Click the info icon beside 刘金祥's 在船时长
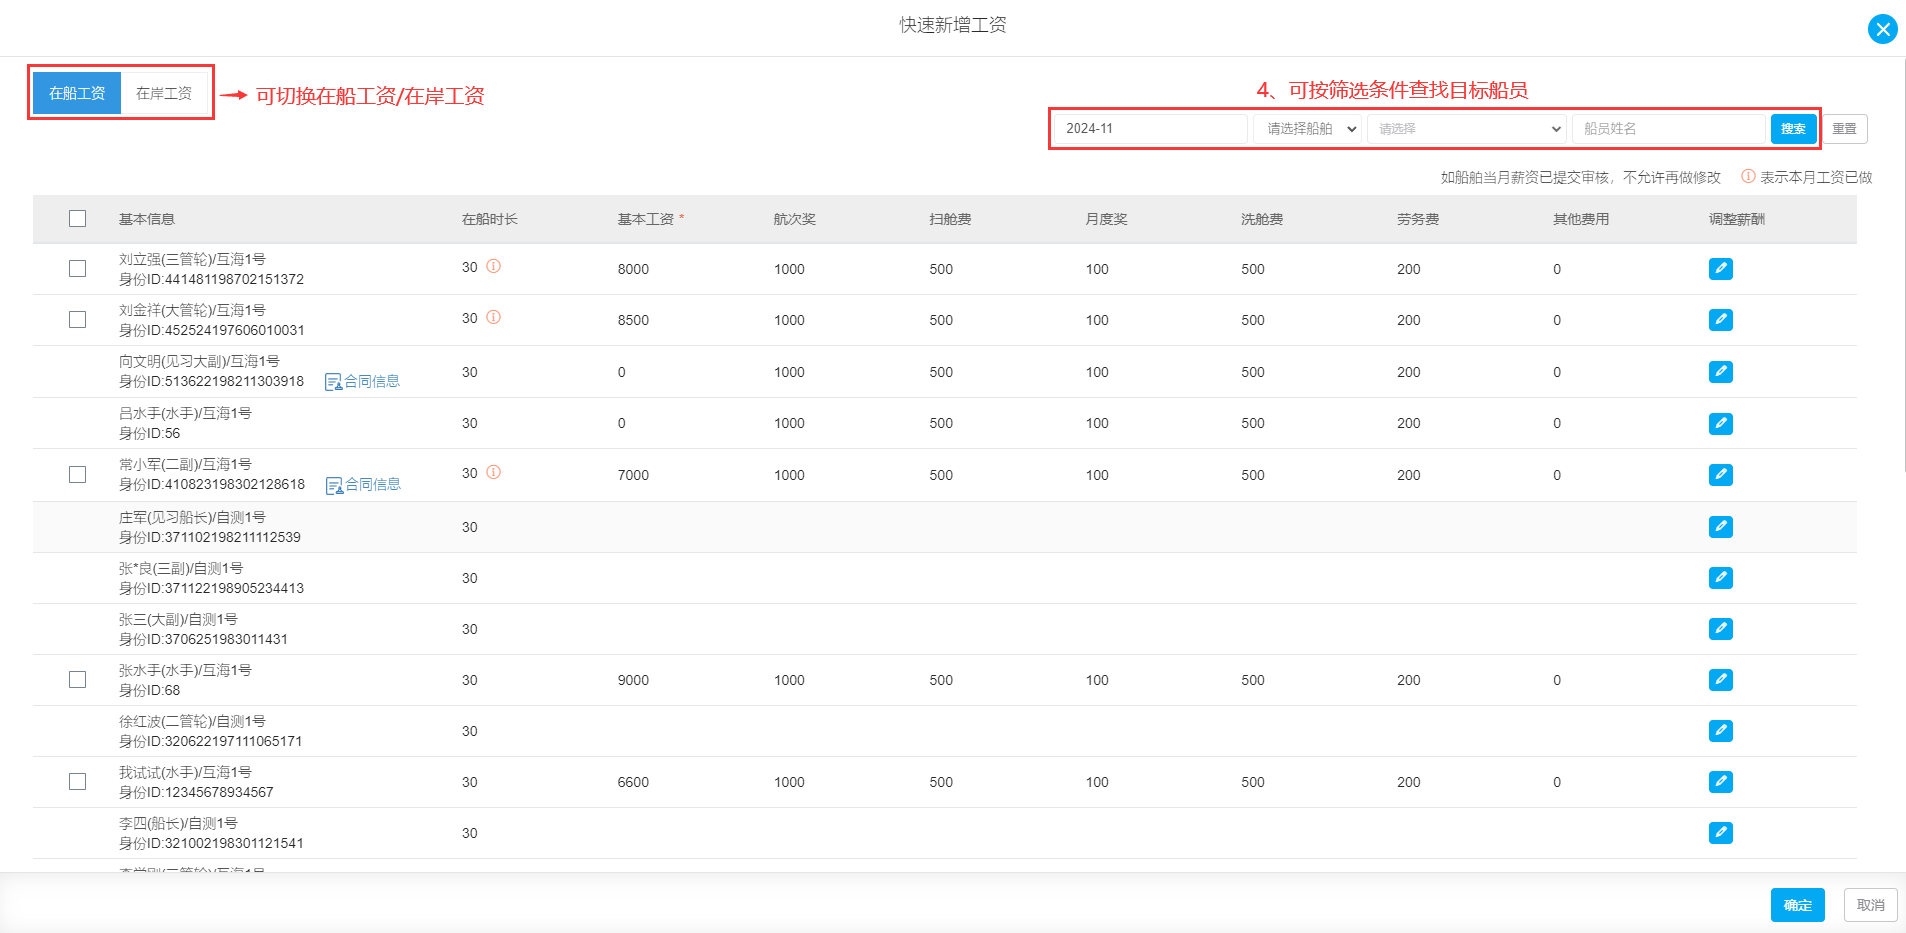This screenshot has height=933, width=1906. coord(493,317)
